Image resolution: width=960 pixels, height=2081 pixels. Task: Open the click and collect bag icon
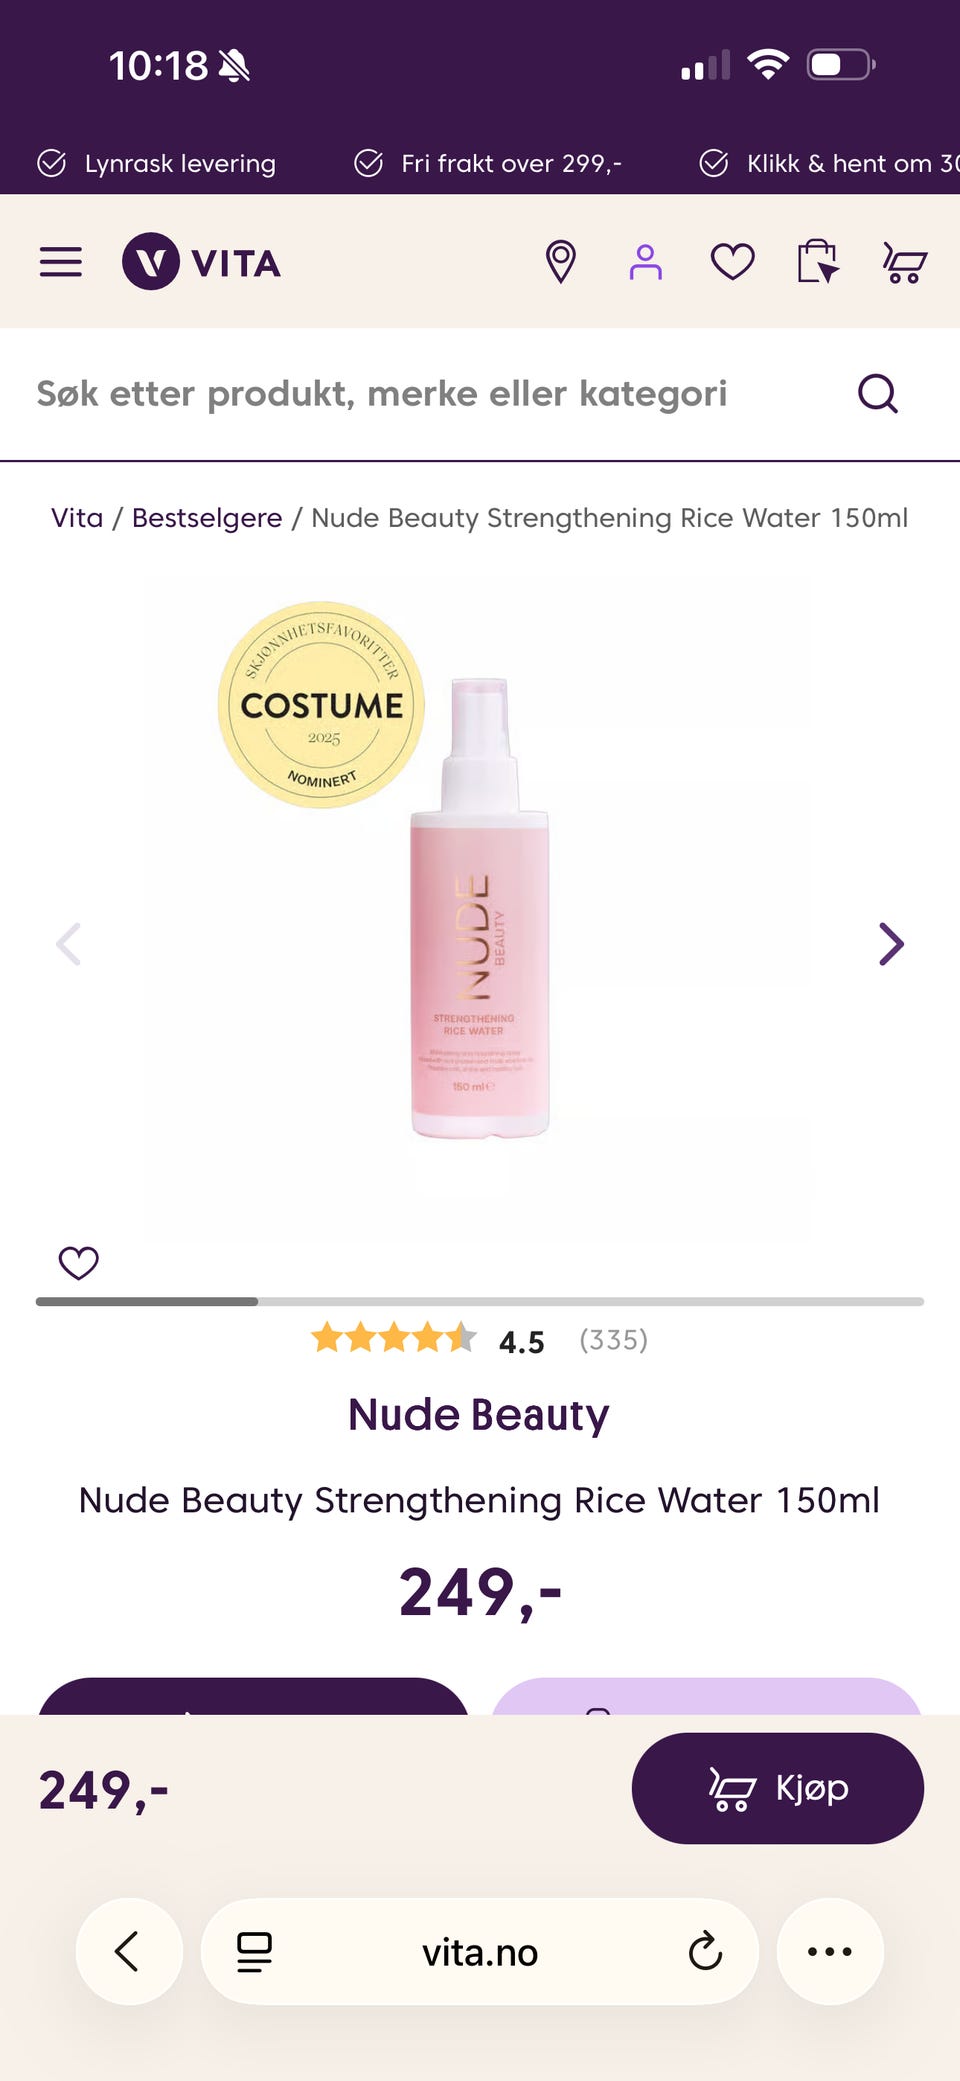point(818,262)
